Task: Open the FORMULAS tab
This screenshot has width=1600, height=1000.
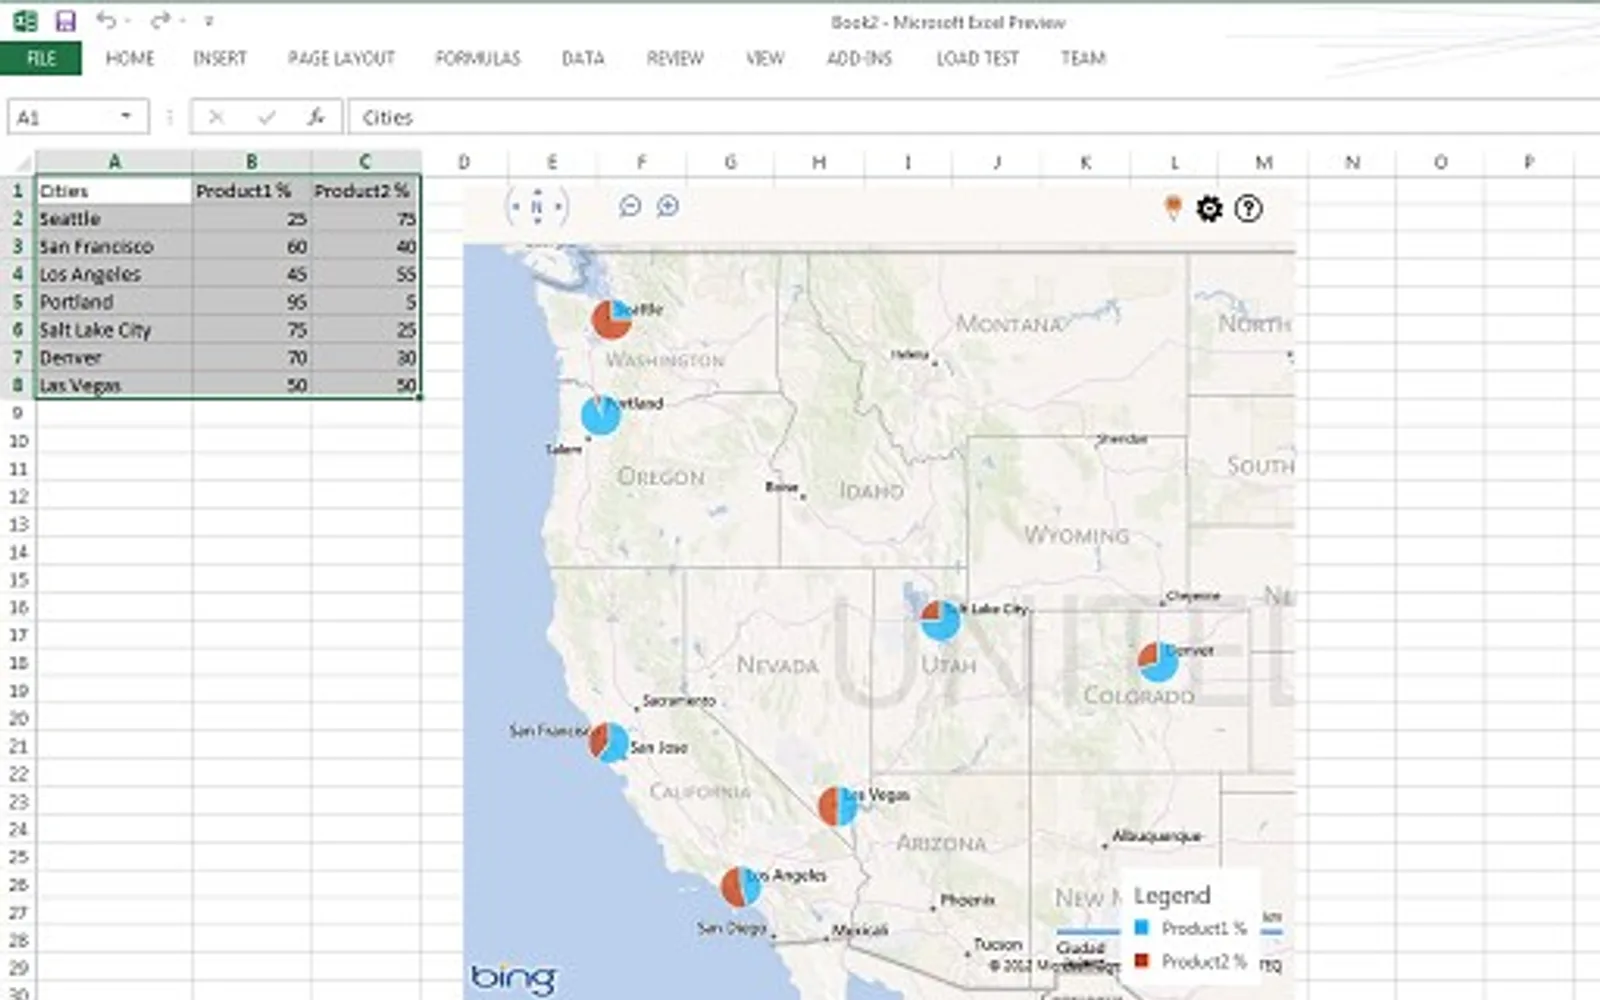Action: [478, 58]
